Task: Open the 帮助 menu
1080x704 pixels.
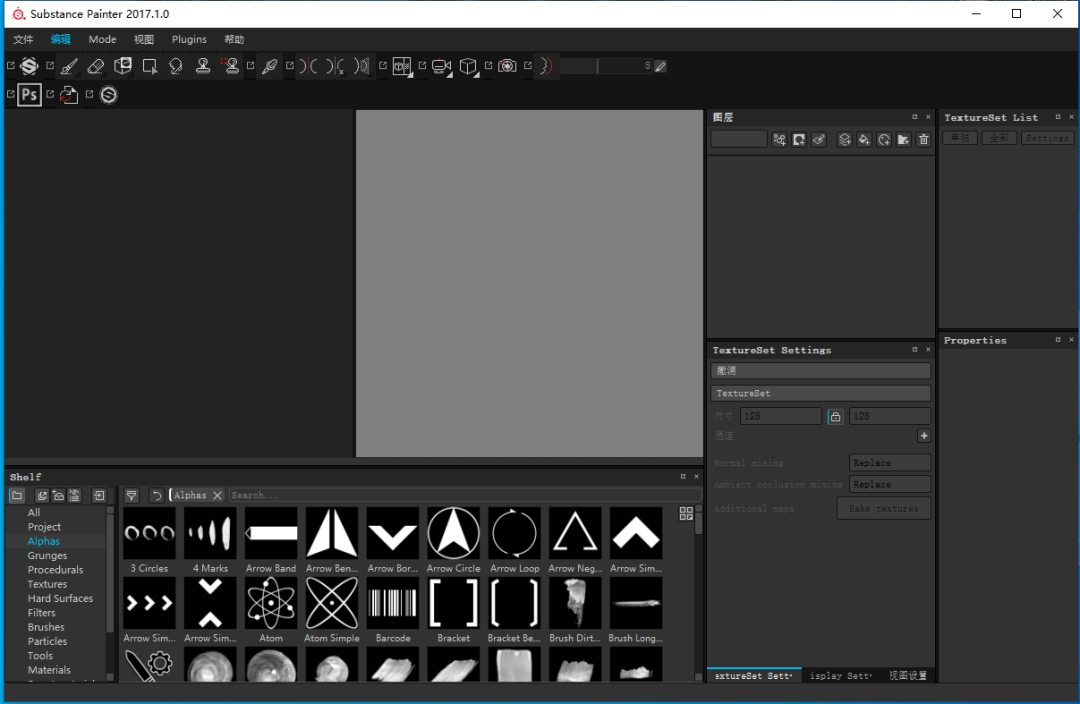Action: tap(234, 39)
